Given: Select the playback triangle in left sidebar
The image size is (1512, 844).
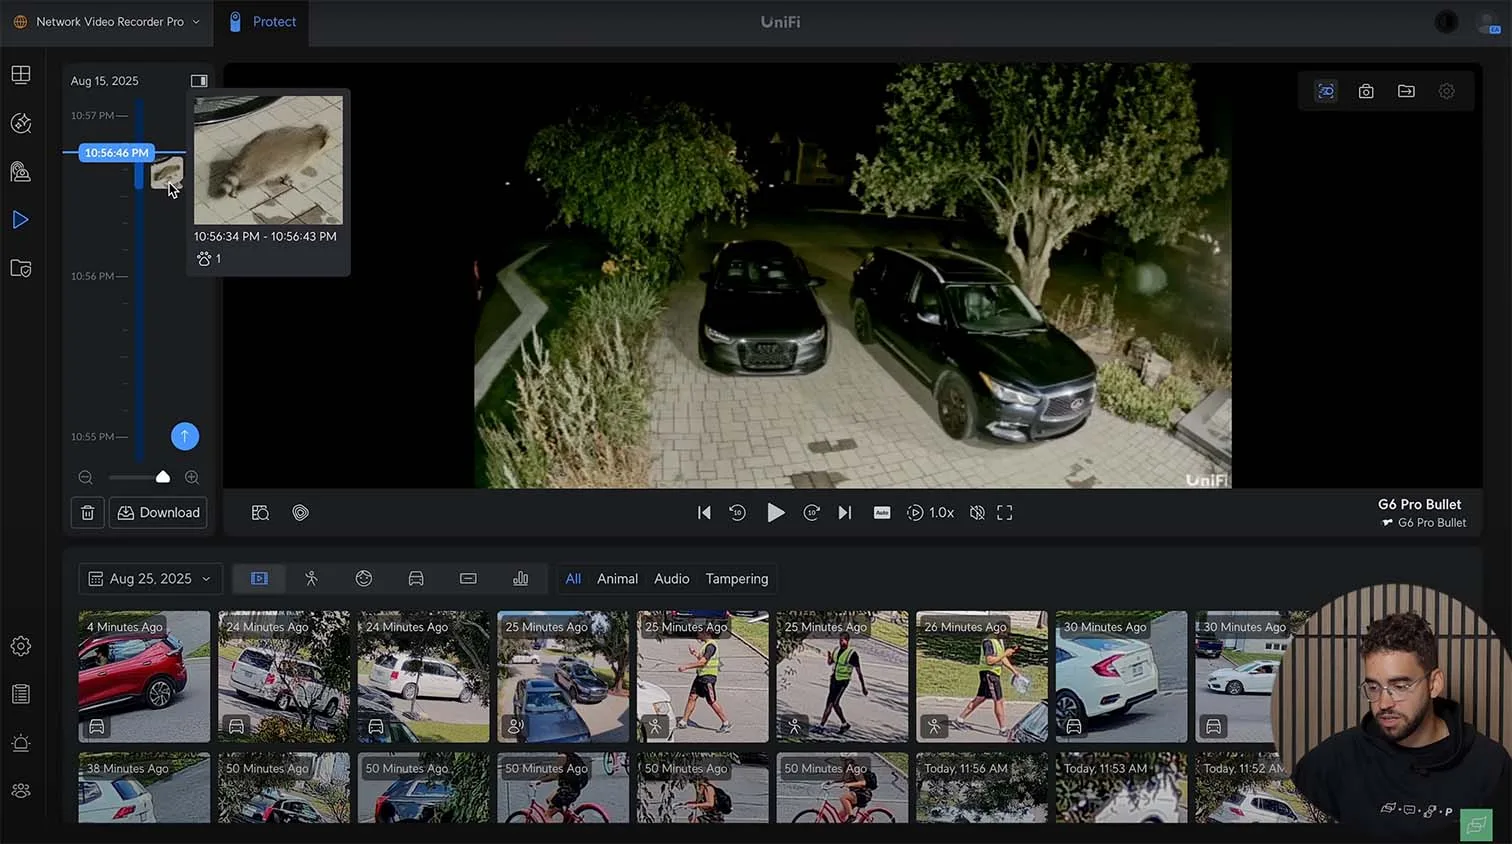Looking at the screenshot, I should click(21, 220).
